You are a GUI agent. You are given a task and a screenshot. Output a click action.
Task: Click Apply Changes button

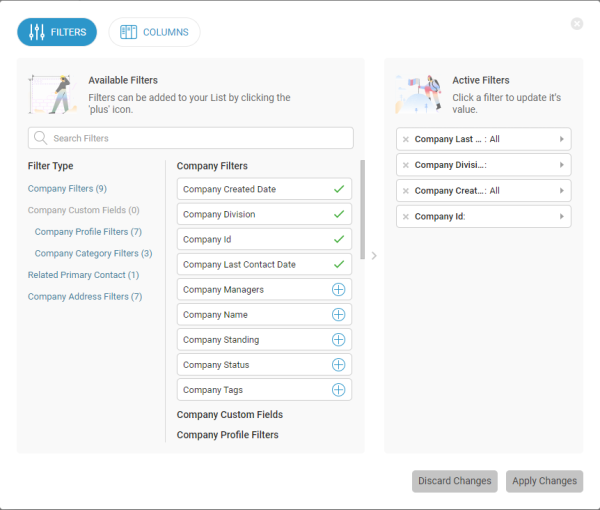pyautogui.click(x=544, y=481)
